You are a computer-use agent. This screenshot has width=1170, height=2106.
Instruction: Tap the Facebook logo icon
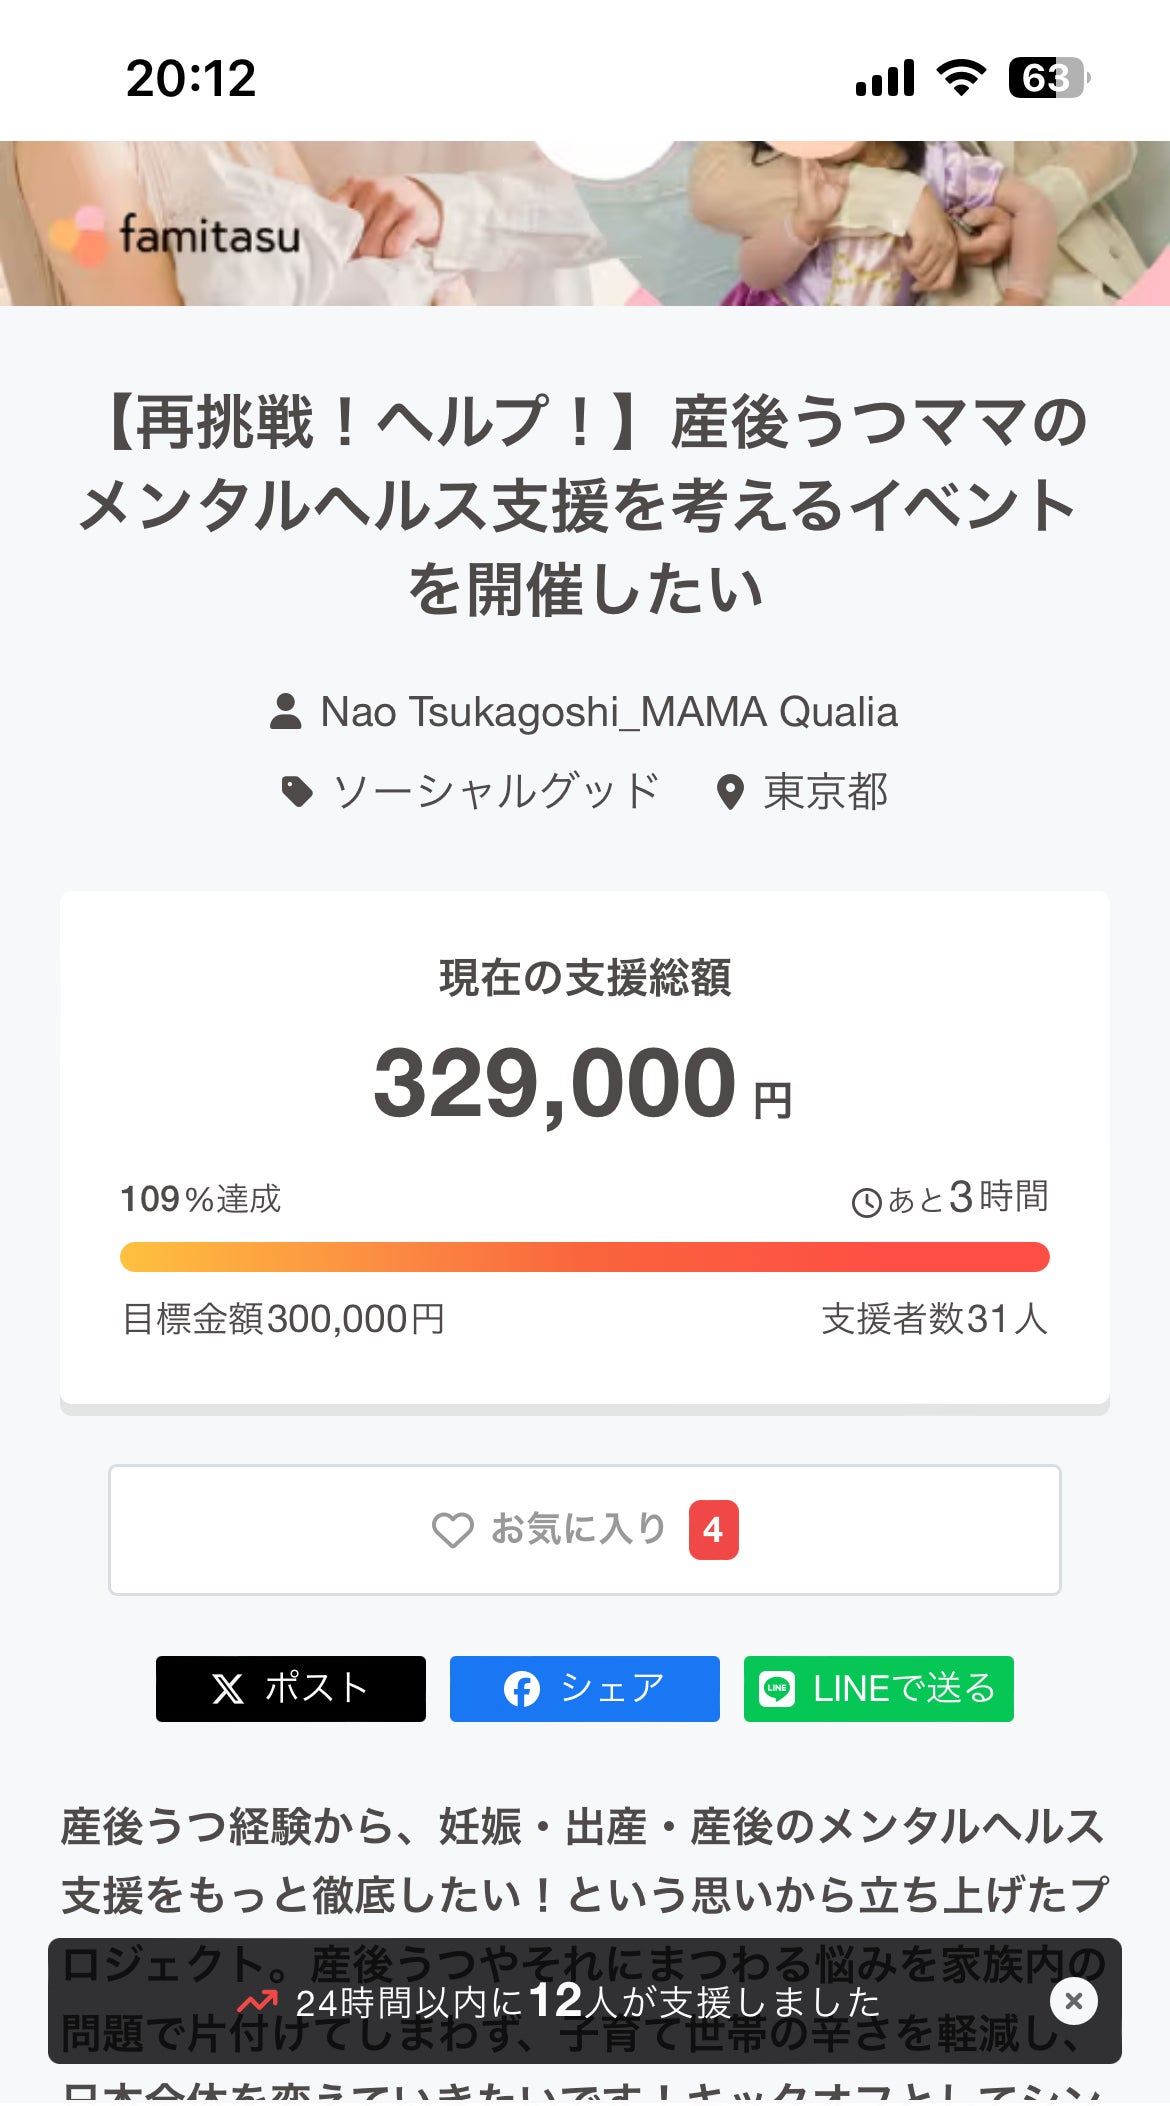(521, 1689)
